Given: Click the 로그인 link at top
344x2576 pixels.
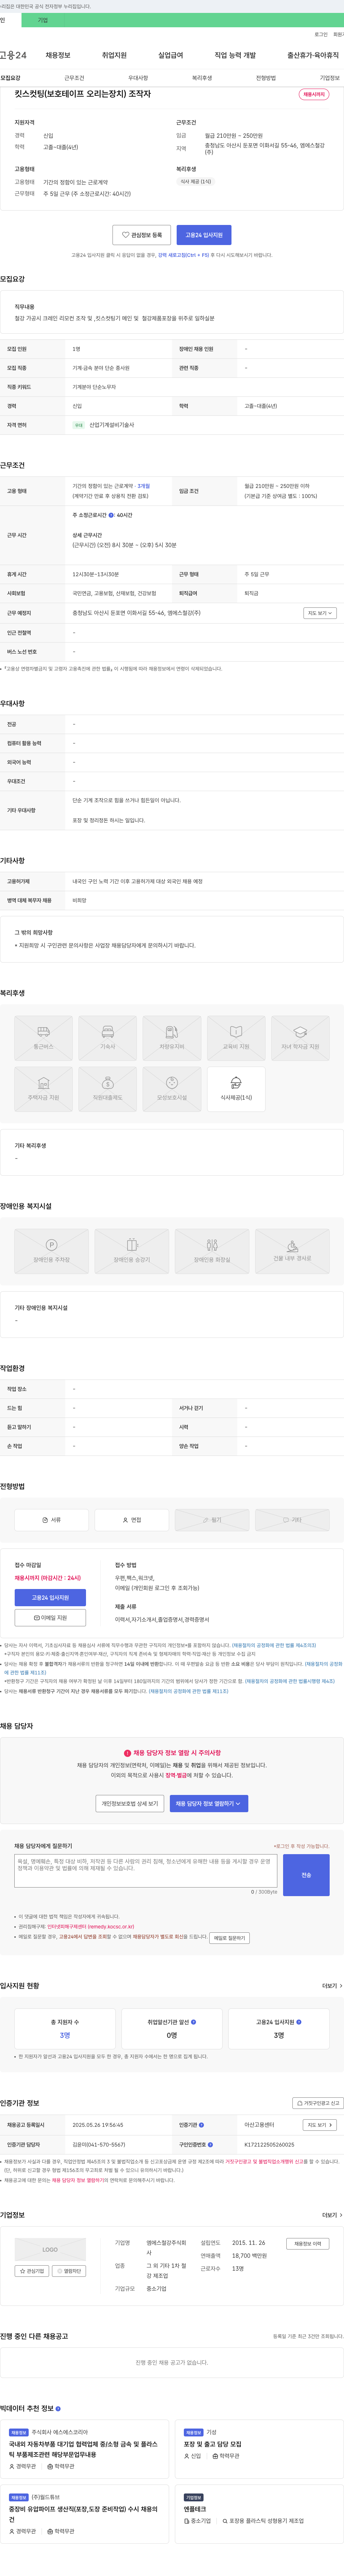Looking at the screenshot, I should click(x=321, y=34).
